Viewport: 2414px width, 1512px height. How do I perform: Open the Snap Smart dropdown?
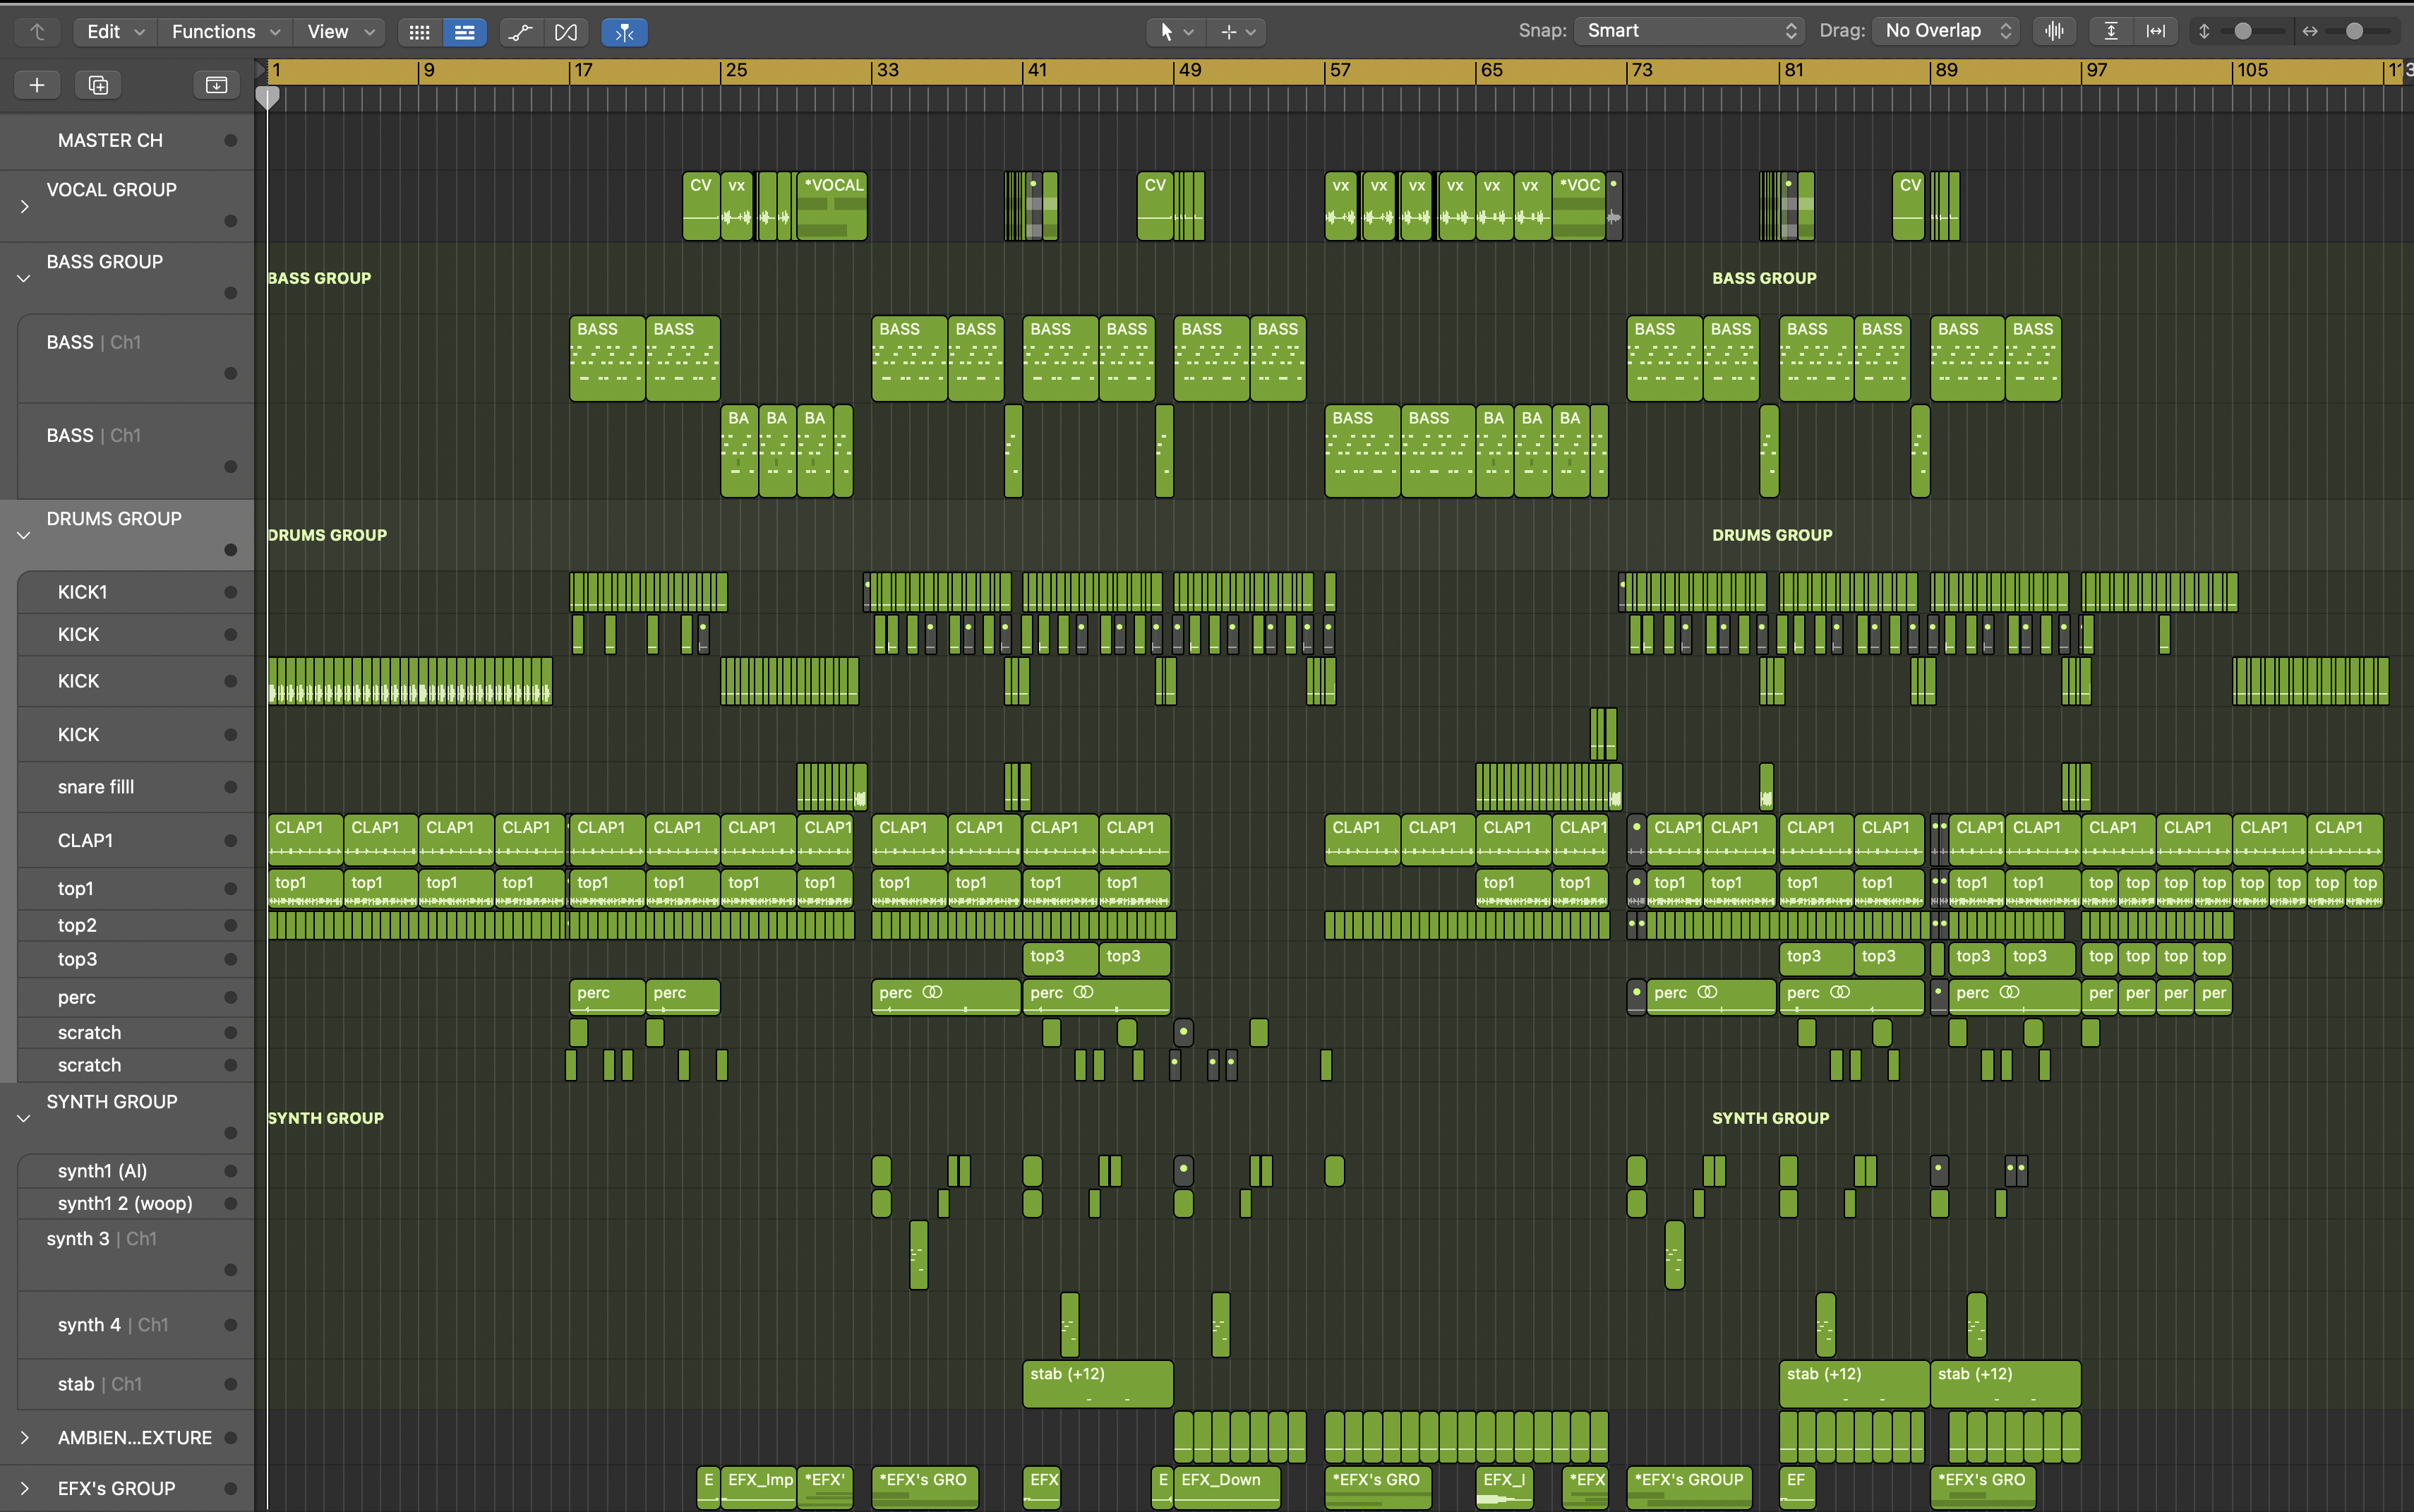coord(1690,31)
